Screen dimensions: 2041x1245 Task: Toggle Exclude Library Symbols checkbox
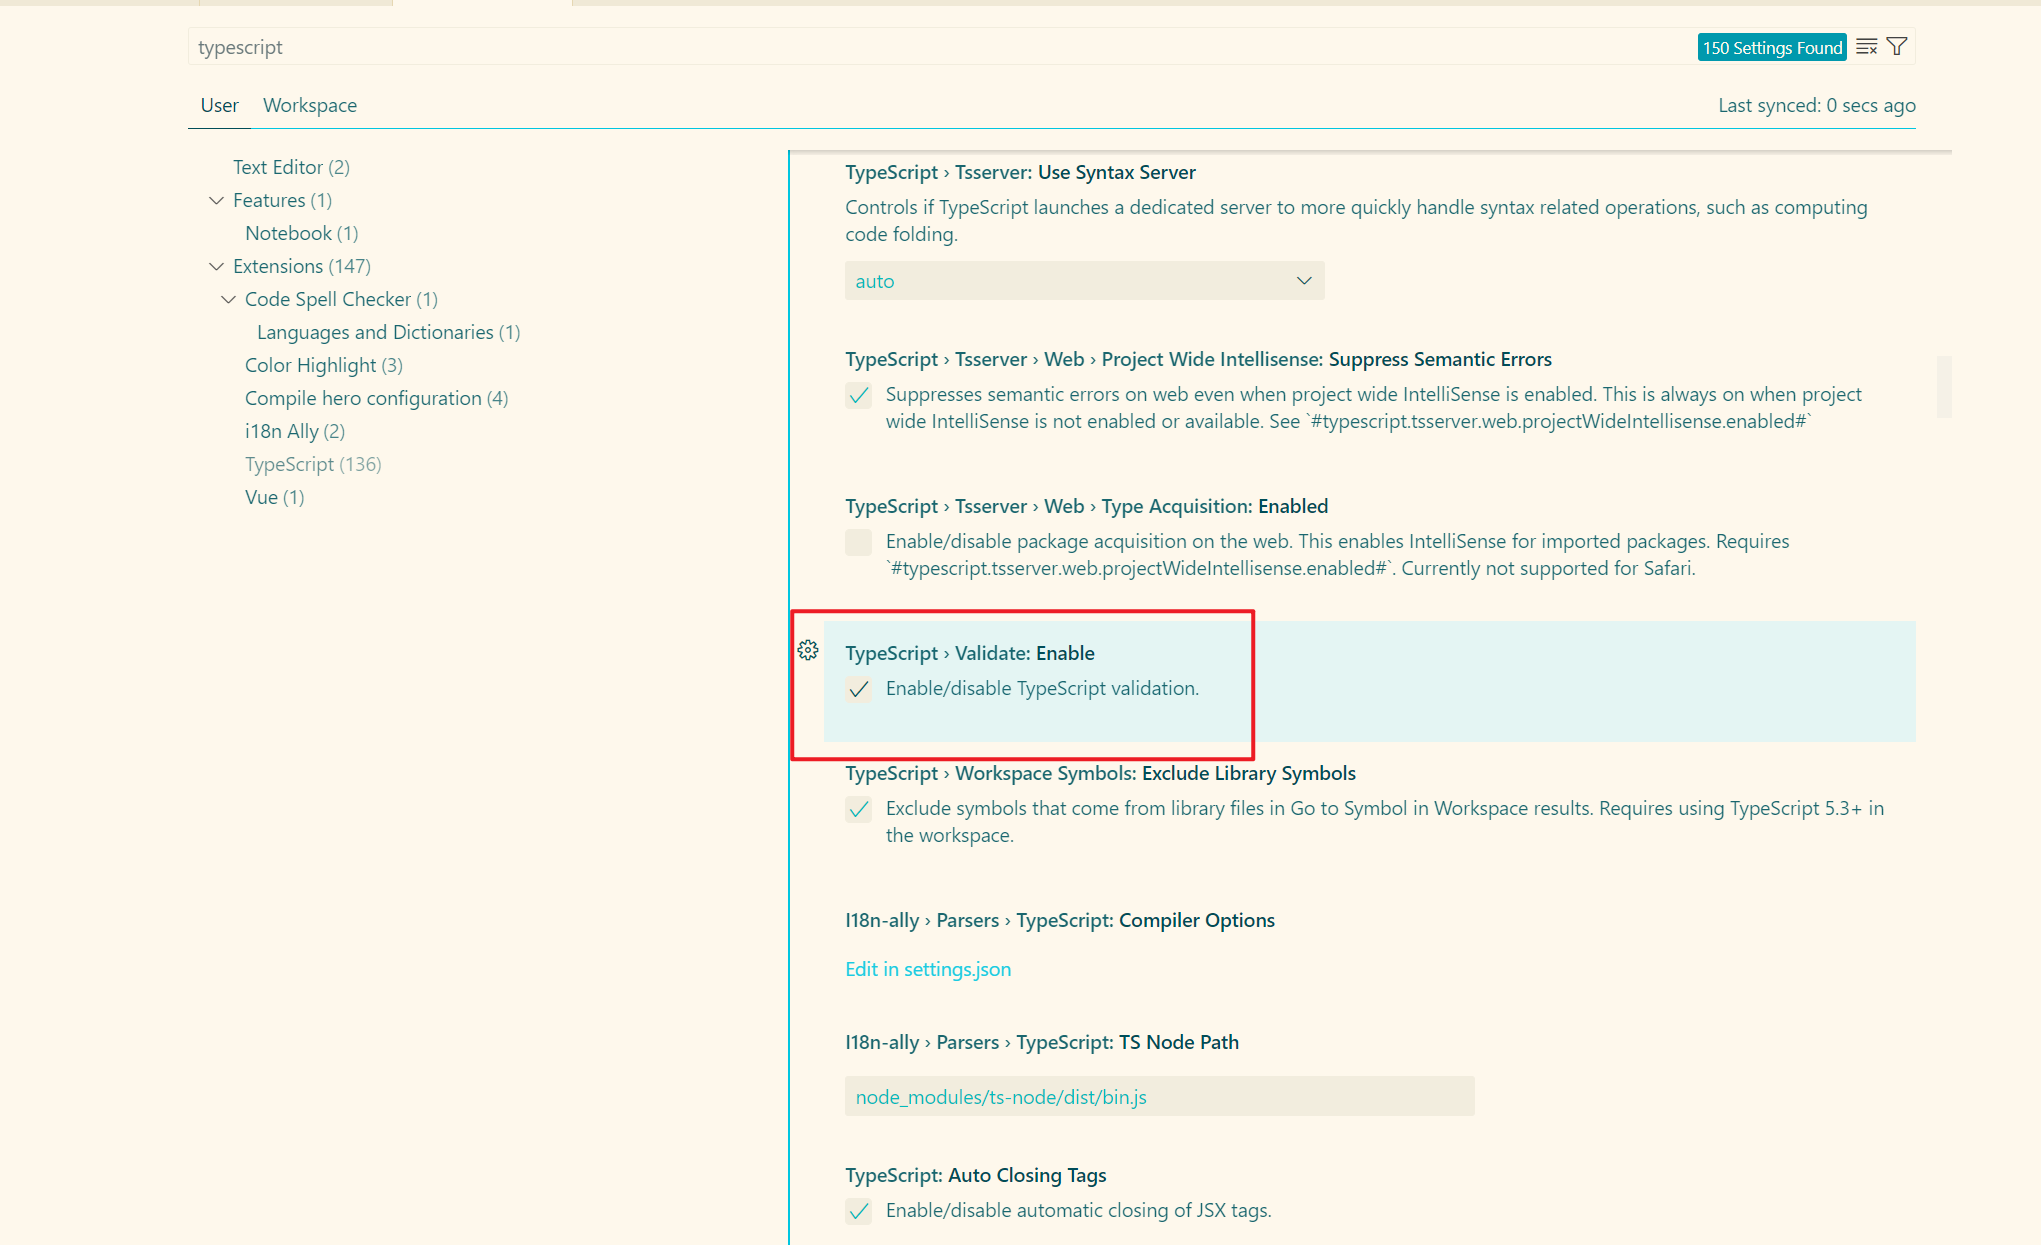tap(858, 809)
